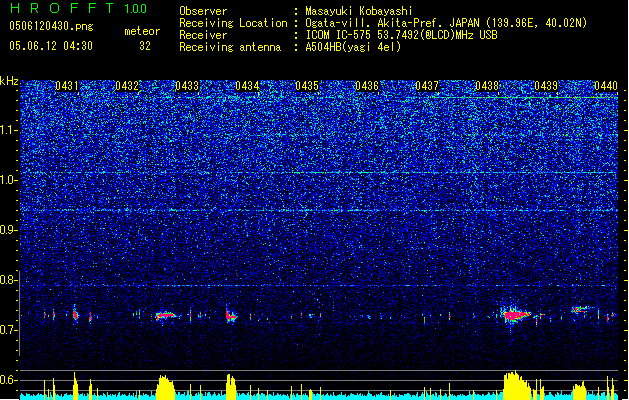This screenshot has width=629, height=400.
Task: Click the 1.0 frequency axis label
Action: 9,180
